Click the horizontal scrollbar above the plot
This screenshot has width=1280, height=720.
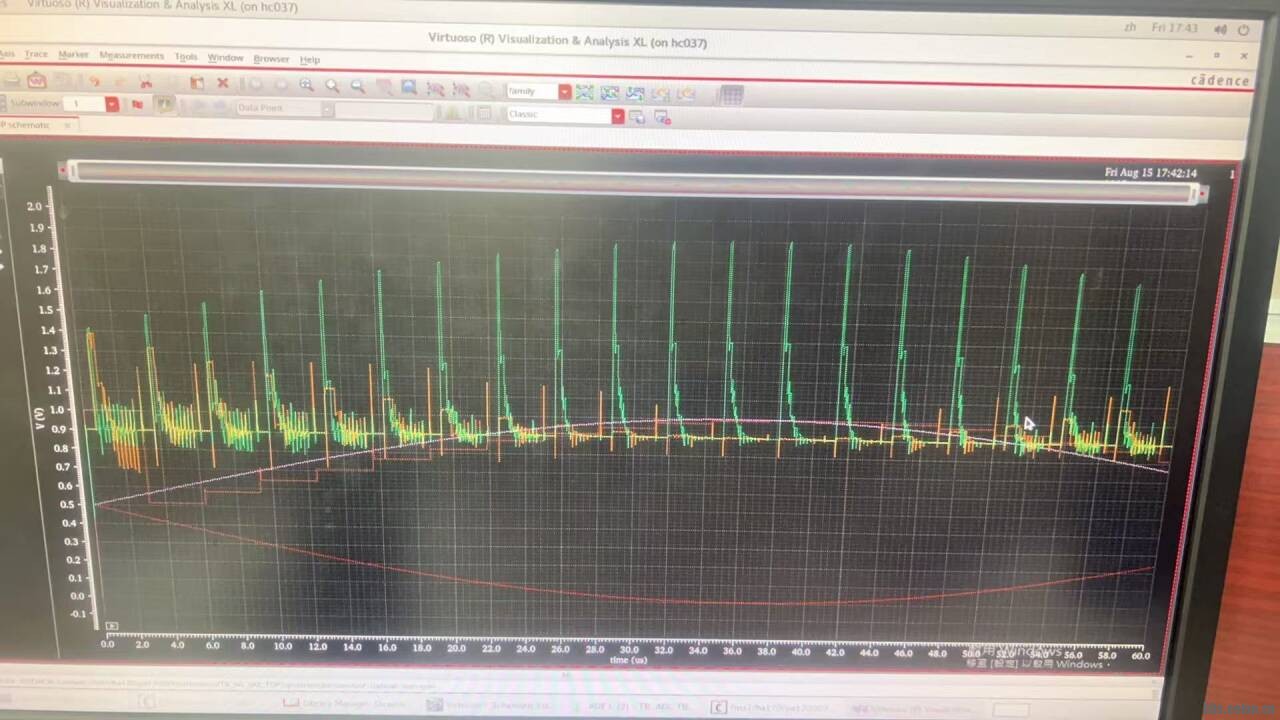[x=632, y=183]
